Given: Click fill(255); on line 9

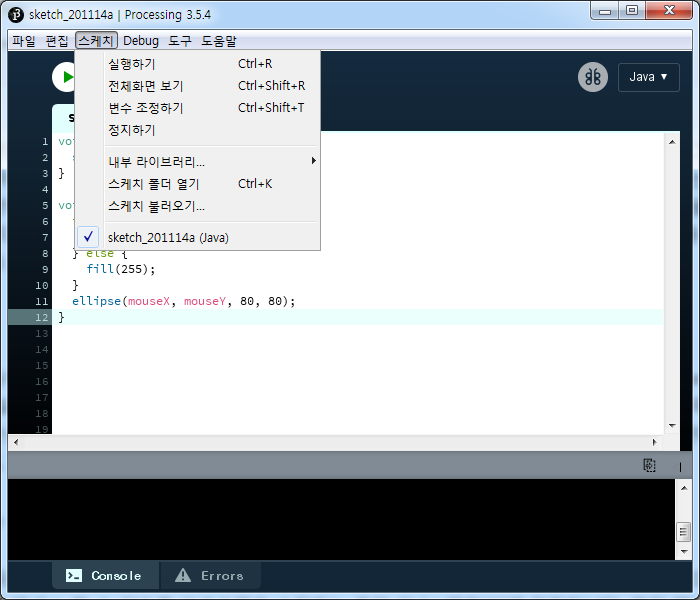Looking at the screenshot, I should (x=121, y=269).
